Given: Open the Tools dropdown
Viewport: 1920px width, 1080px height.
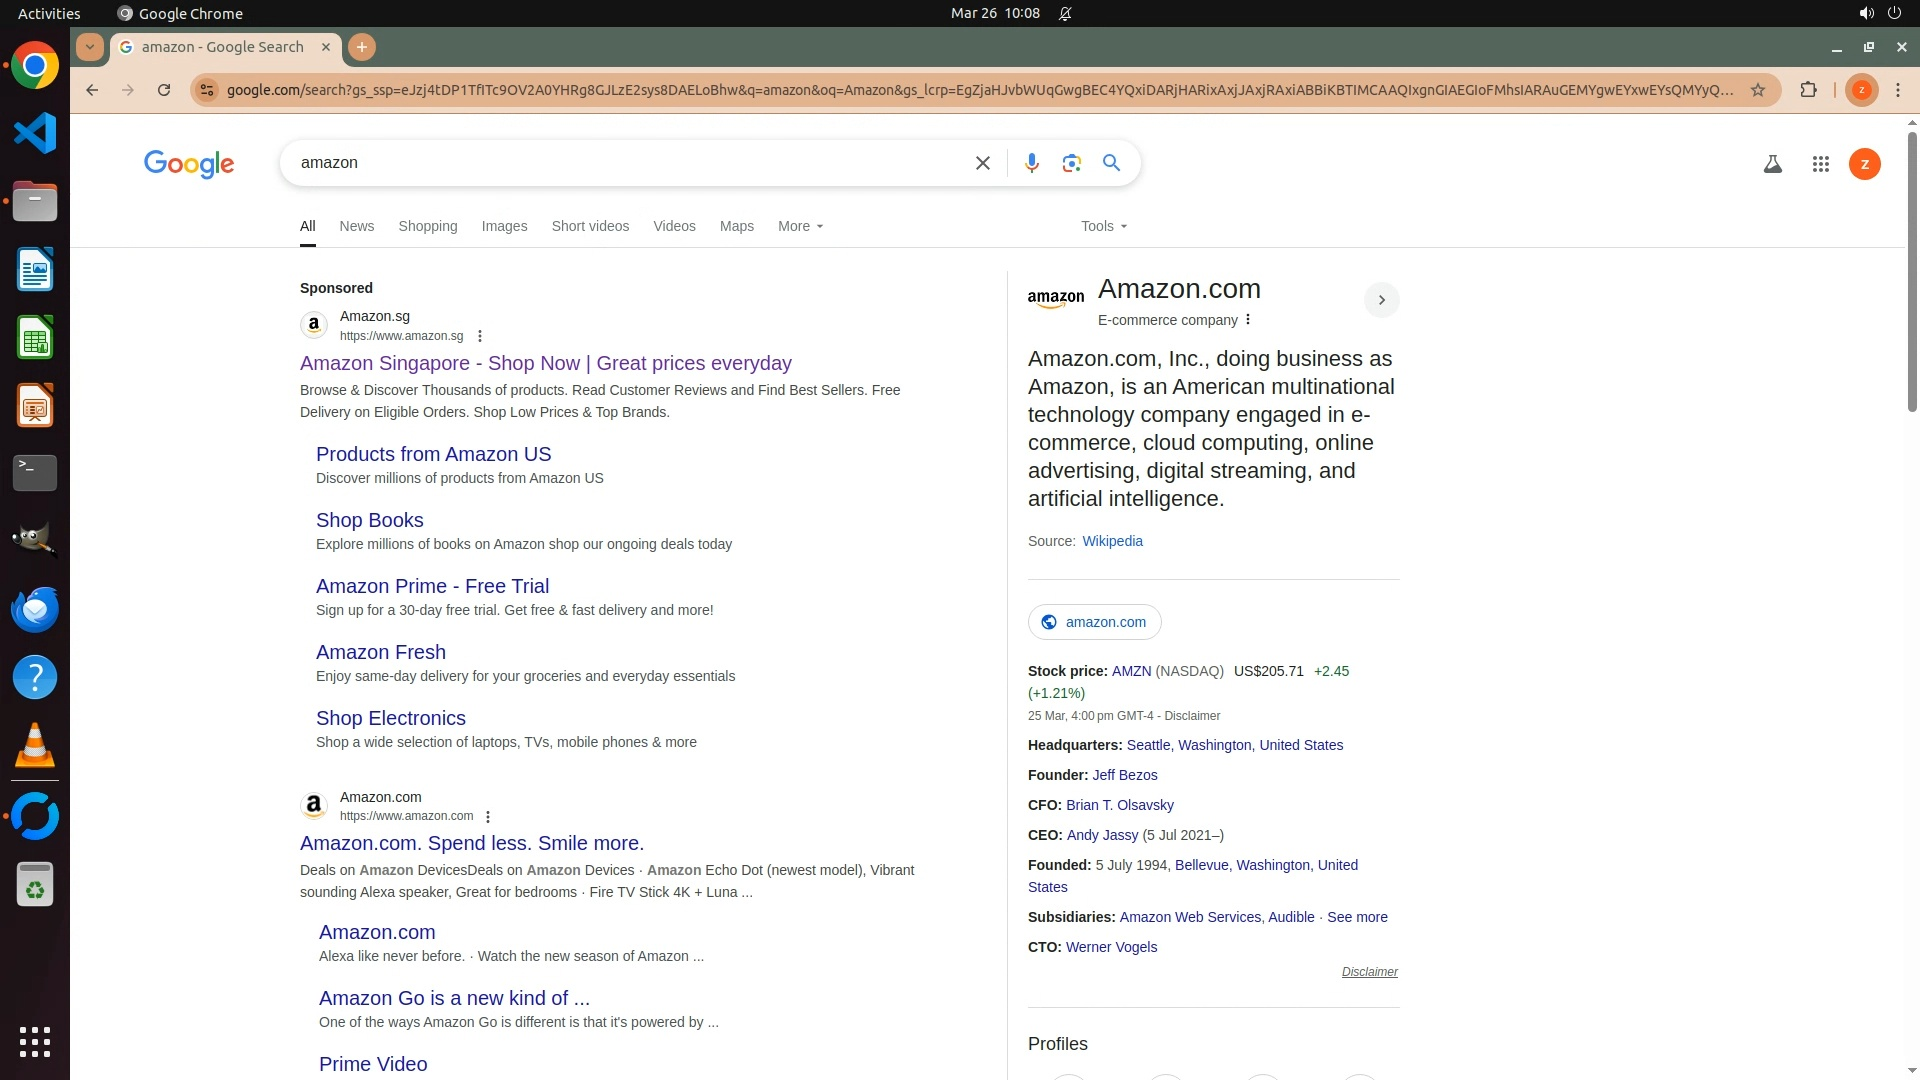Looking at the screenshot, I should [1103, 226].
